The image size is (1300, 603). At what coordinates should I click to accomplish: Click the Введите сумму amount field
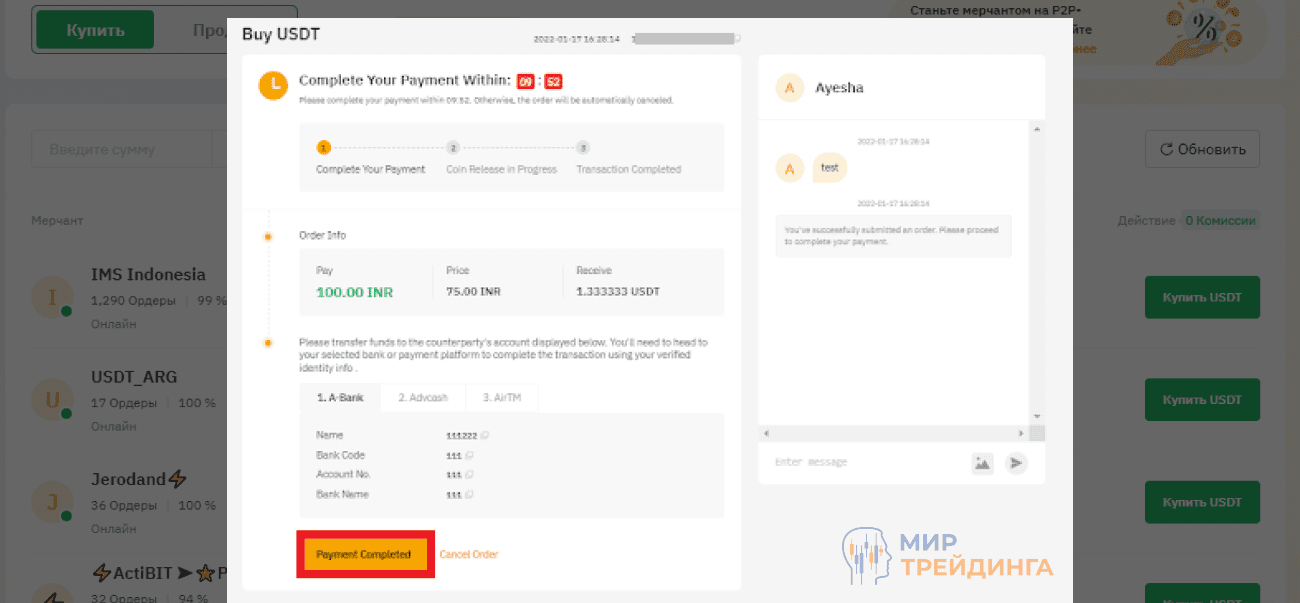(x=120, y=148)
